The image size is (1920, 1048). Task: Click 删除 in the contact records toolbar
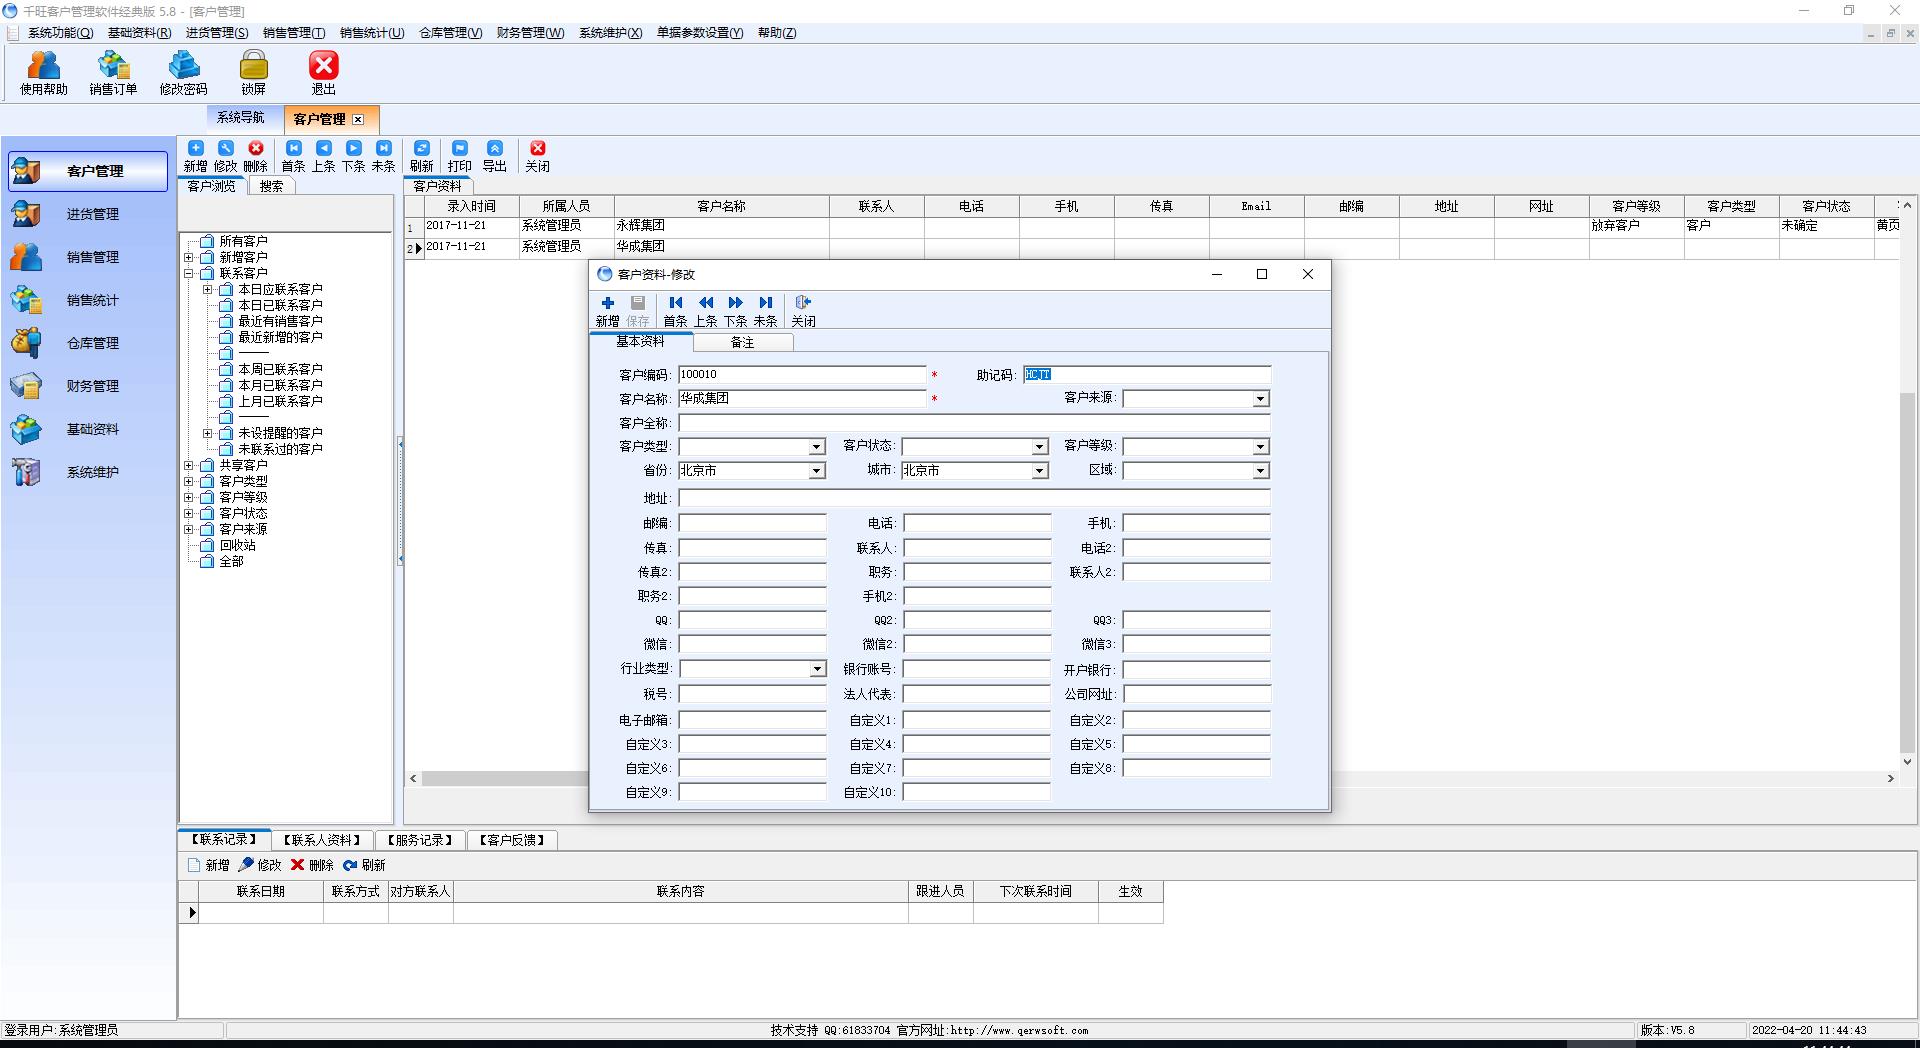coord(312,865)
